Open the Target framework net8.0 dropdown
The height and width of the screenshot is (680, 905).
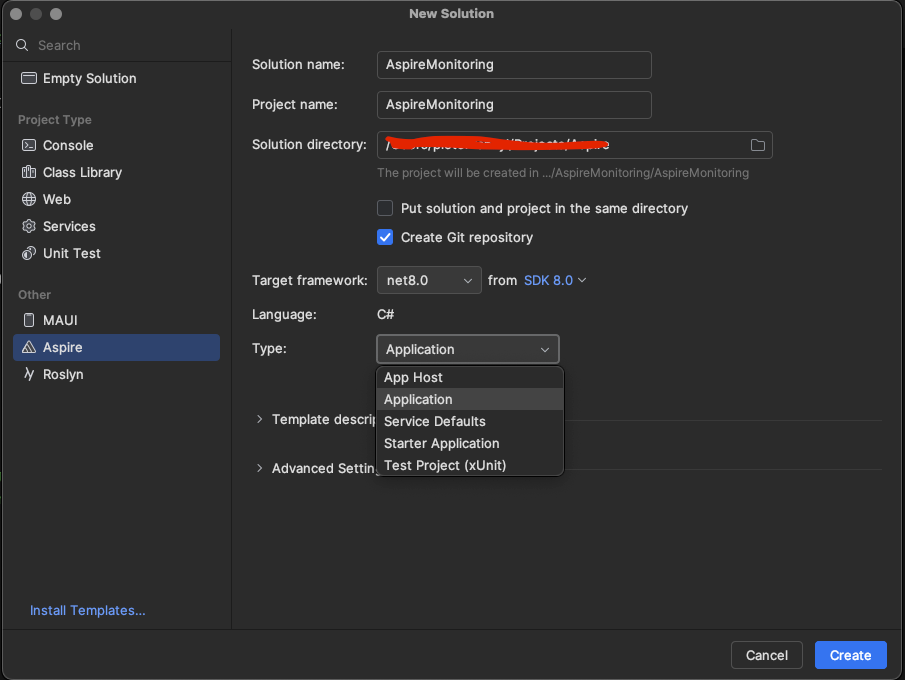(429, 281)
